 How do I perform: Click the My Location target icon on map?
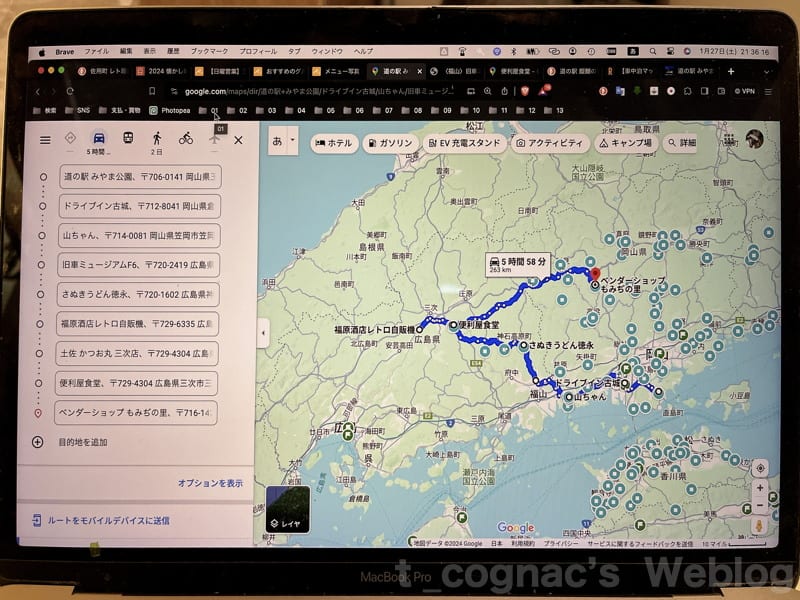760,468
